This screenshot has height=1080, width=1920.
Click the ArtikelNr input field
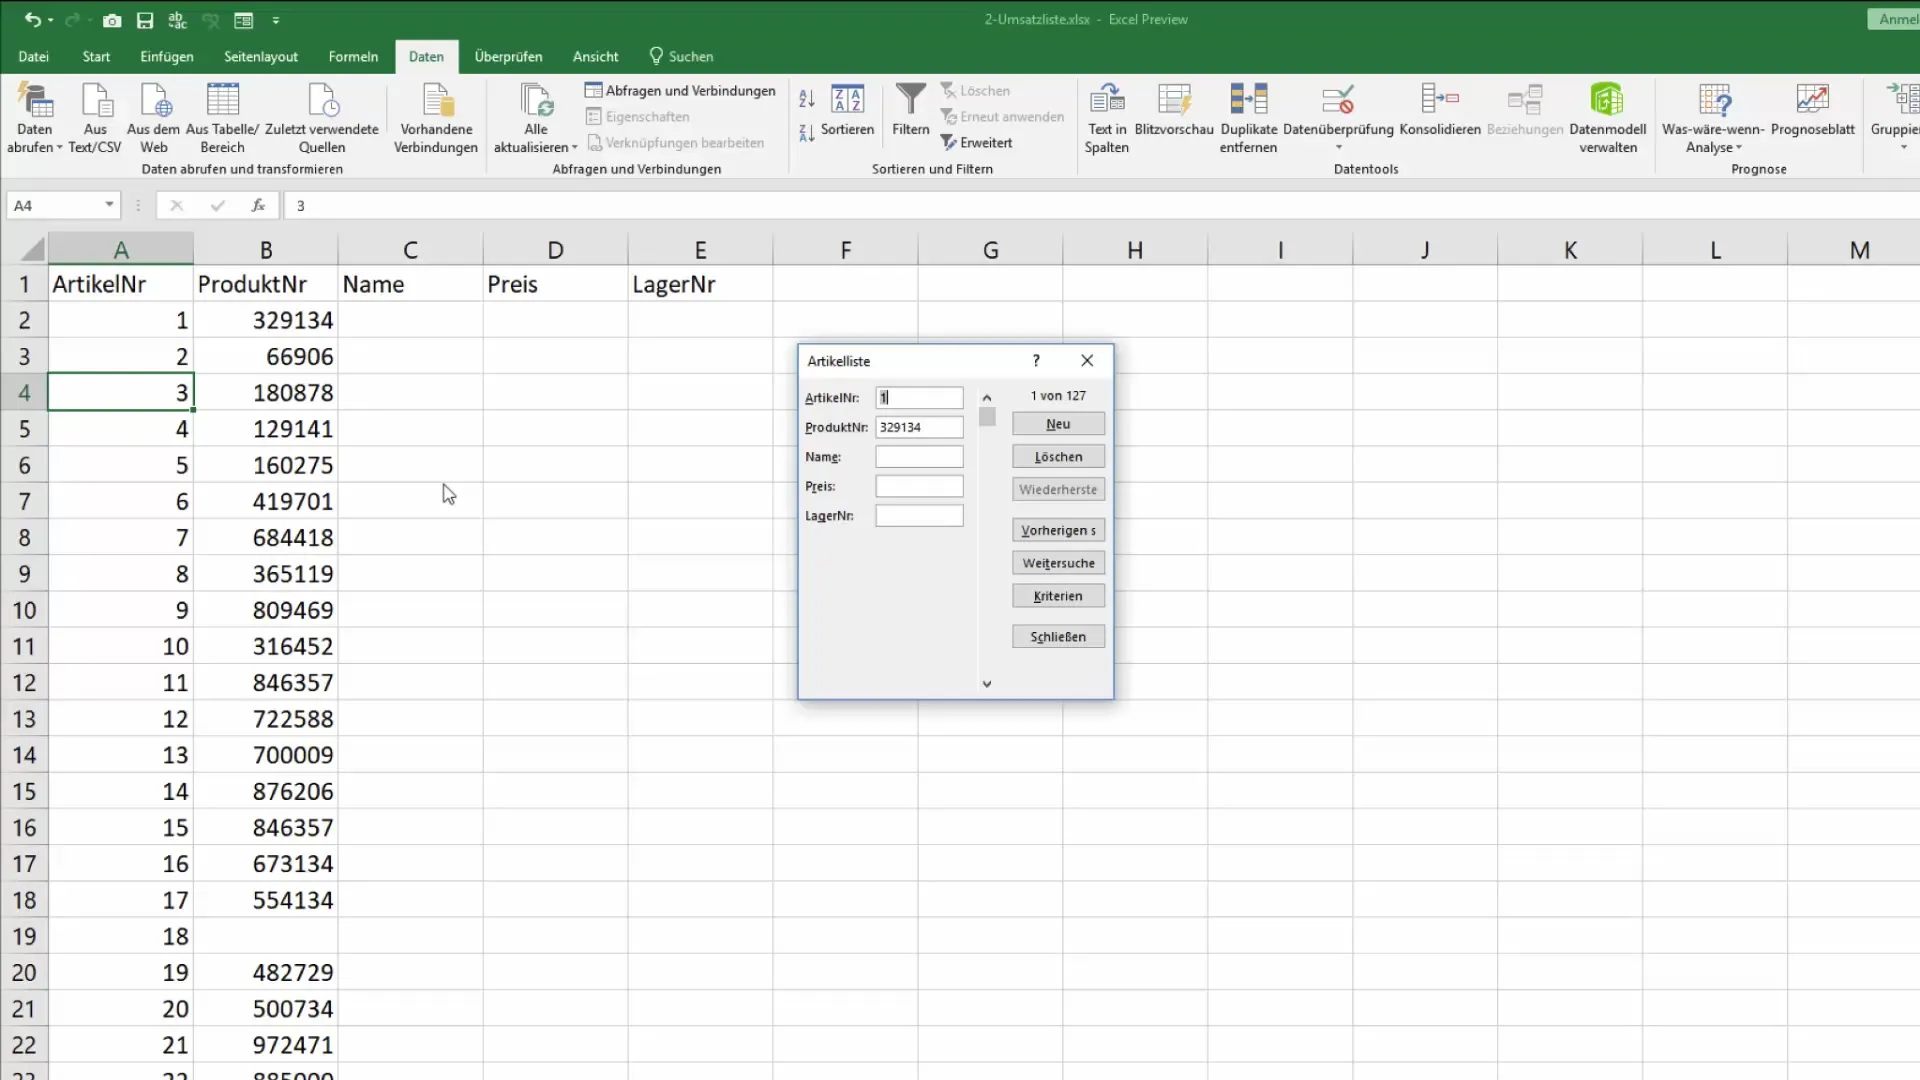coord(919,398)
